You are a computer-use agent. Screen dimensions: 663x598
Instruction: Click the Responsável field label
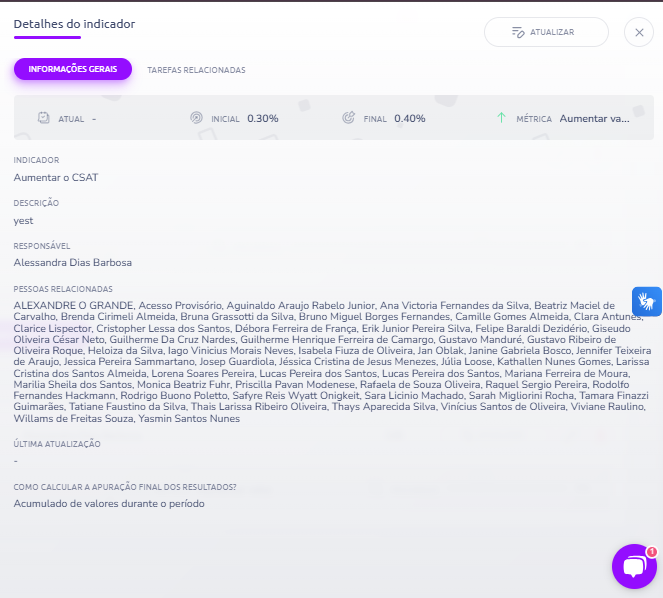(42, 246)
